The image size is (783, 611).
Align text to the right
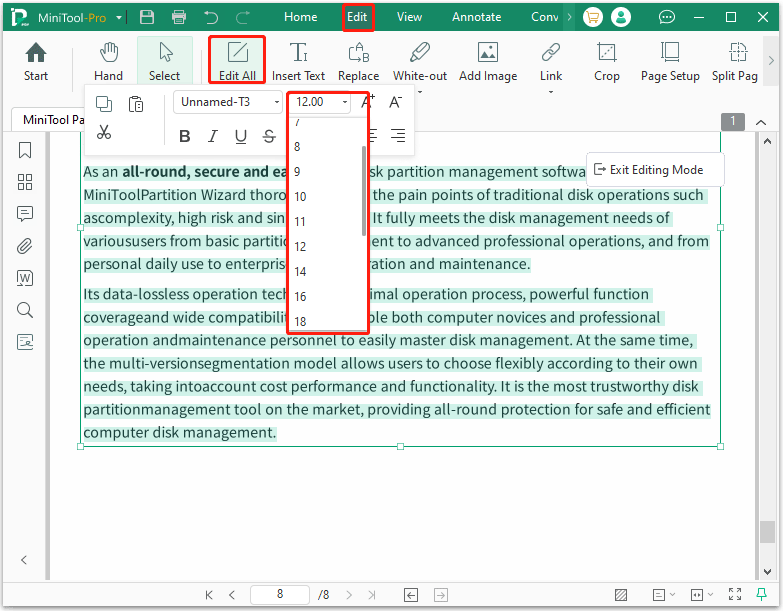pos(398,135)
